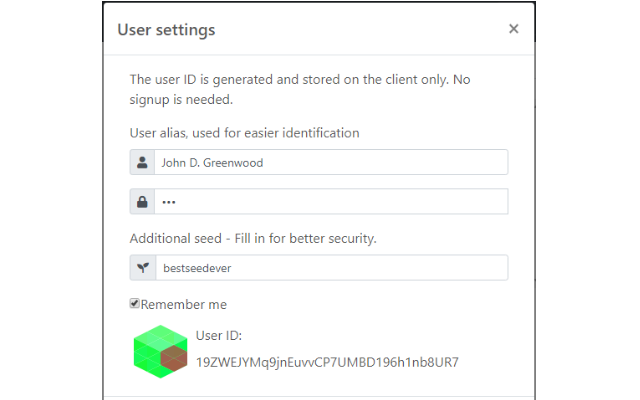The image size is (640, 400).
Task: Click the User ID string starting with 19ZWEJY
Action: [x=327, y=362]
